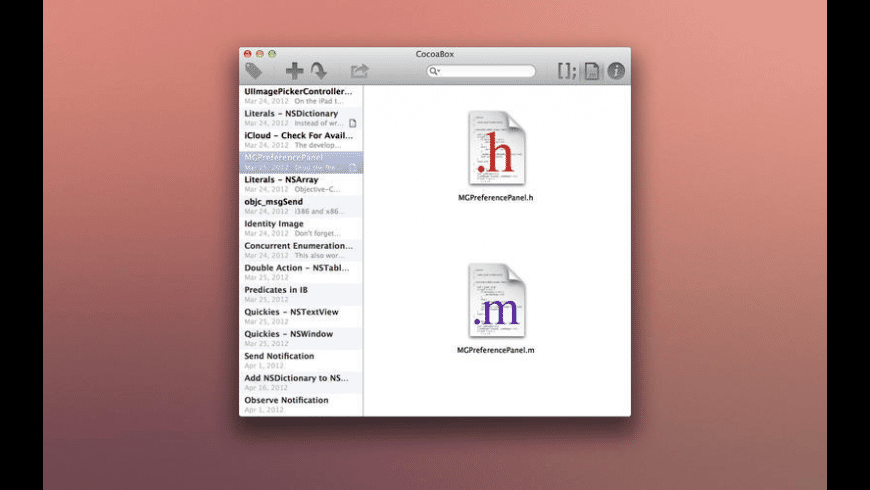Minimize the CocoaBox window

pyautogui.click(x=260, y=54)
